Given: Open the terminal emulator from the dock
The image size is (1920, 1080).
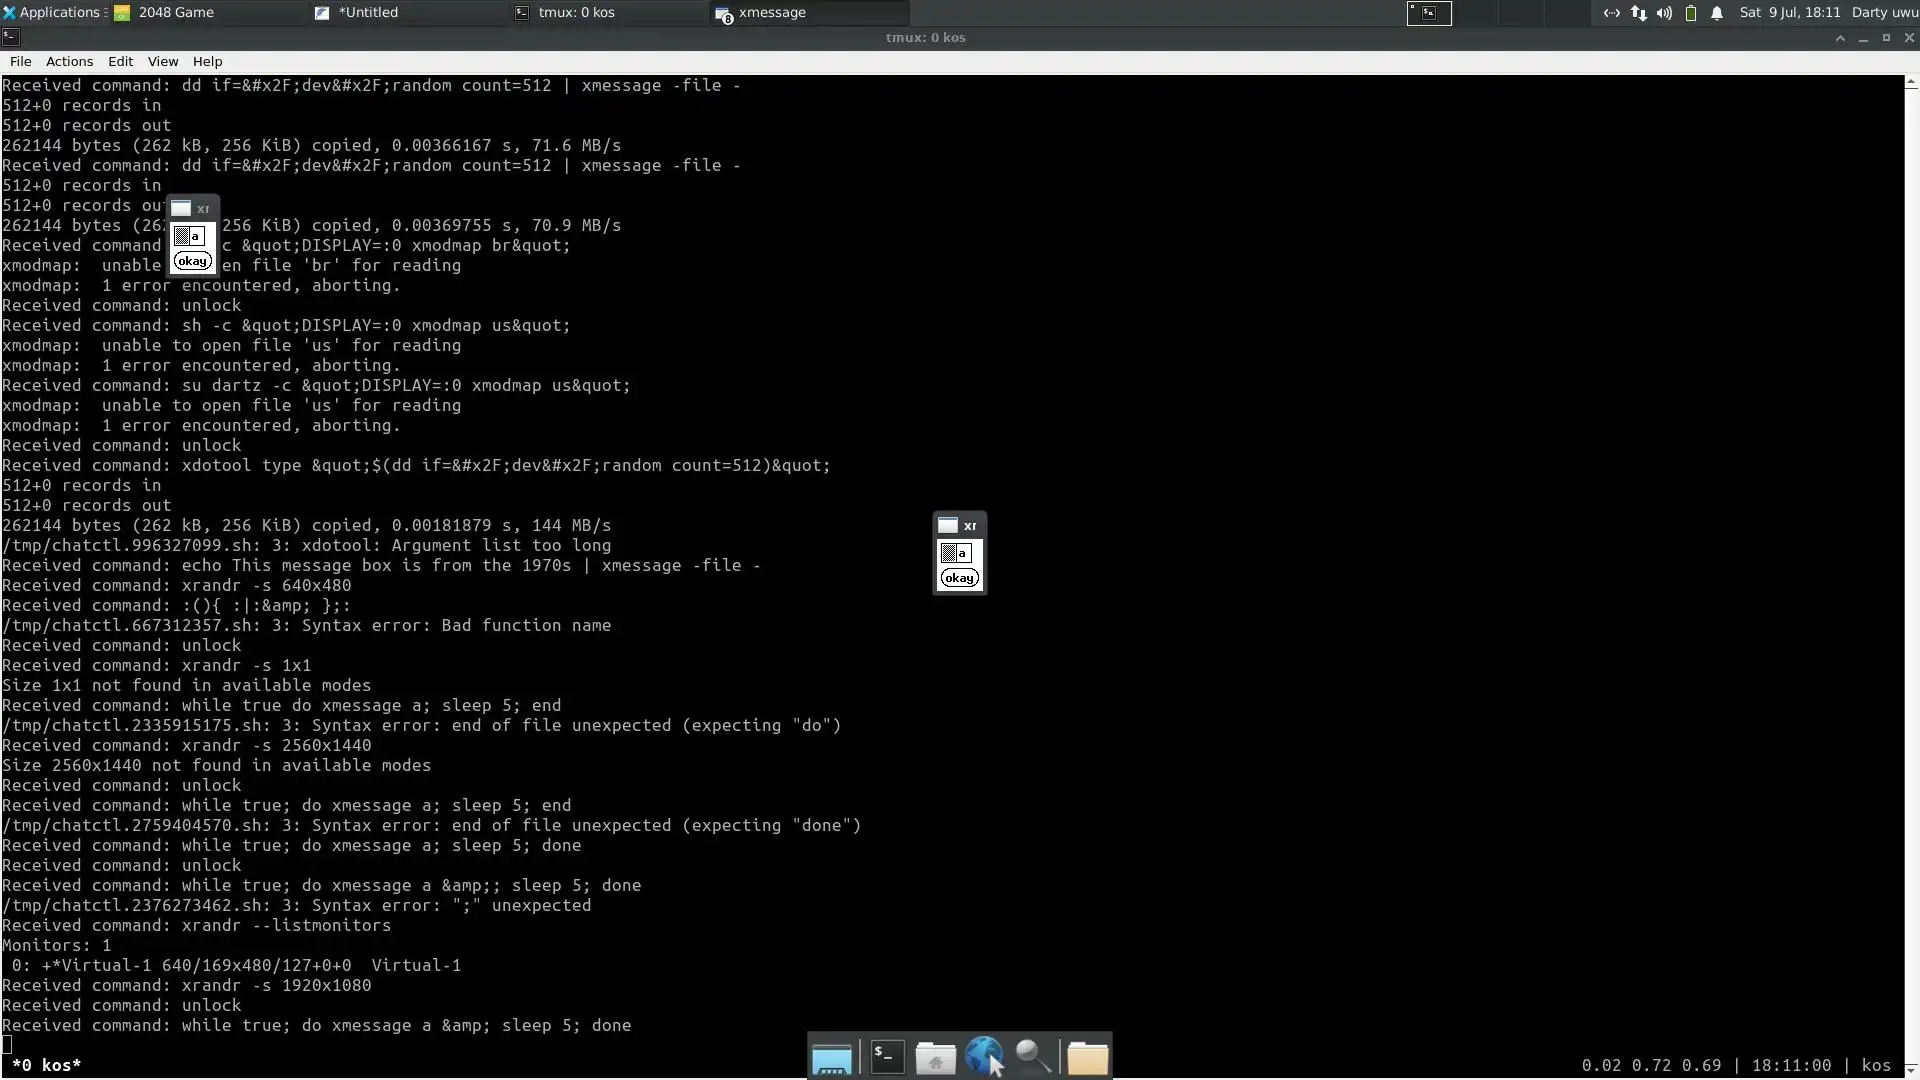Looking at the screenshot, I should coord(887,1057).
